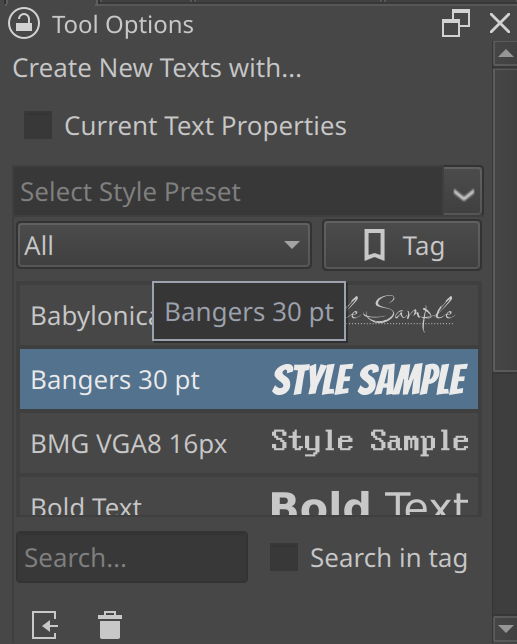Close the Tool Options docker
Viewport: 517px width, 644px height.
(500, 23)
